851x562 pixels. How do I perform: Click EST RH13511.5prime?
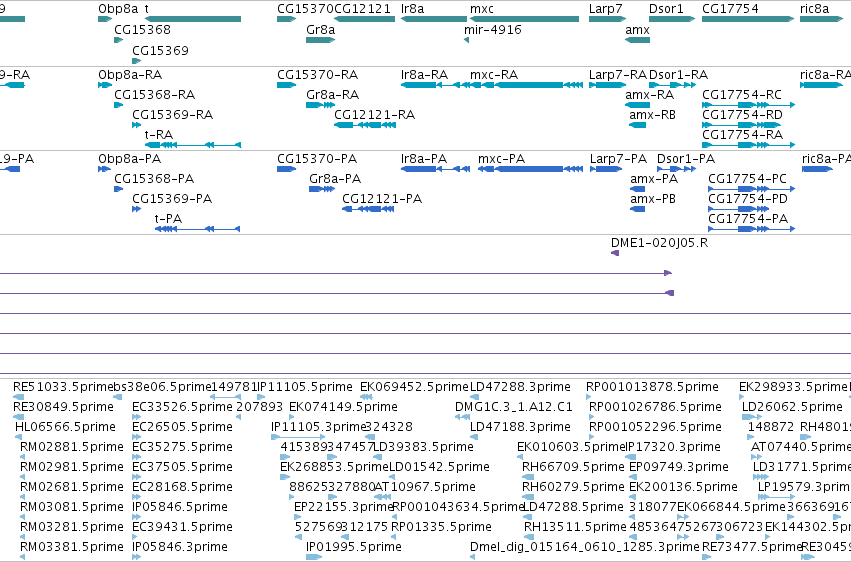[575, 527]
